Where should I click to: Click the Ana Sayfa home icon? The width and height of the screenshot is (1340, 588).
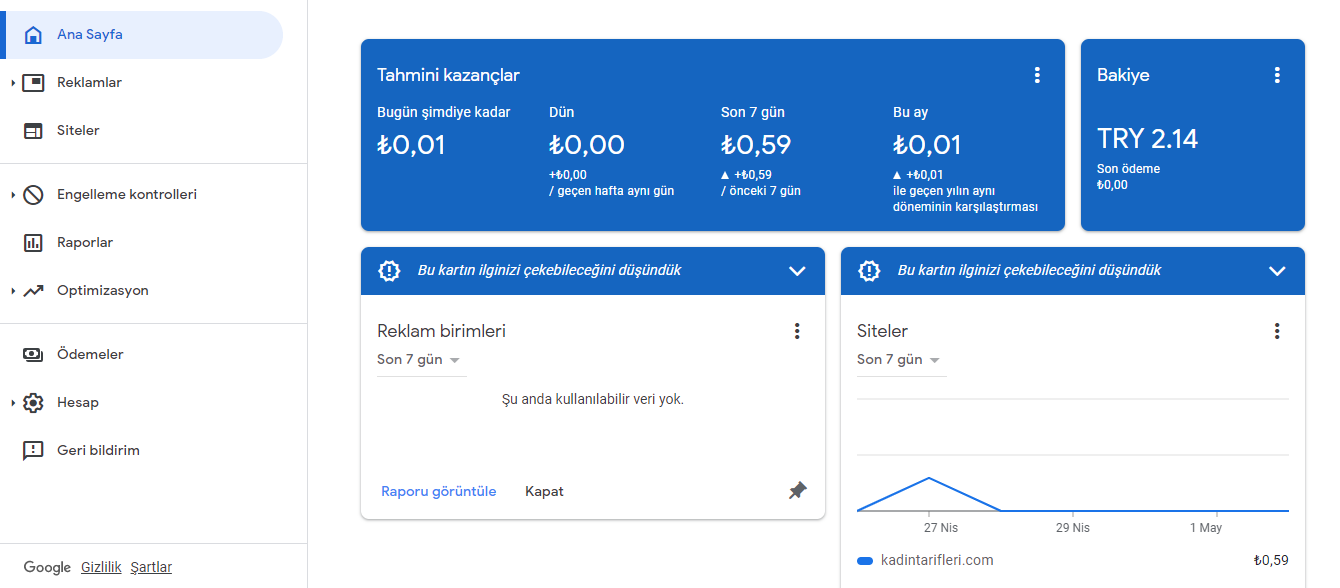pos(33,35)
